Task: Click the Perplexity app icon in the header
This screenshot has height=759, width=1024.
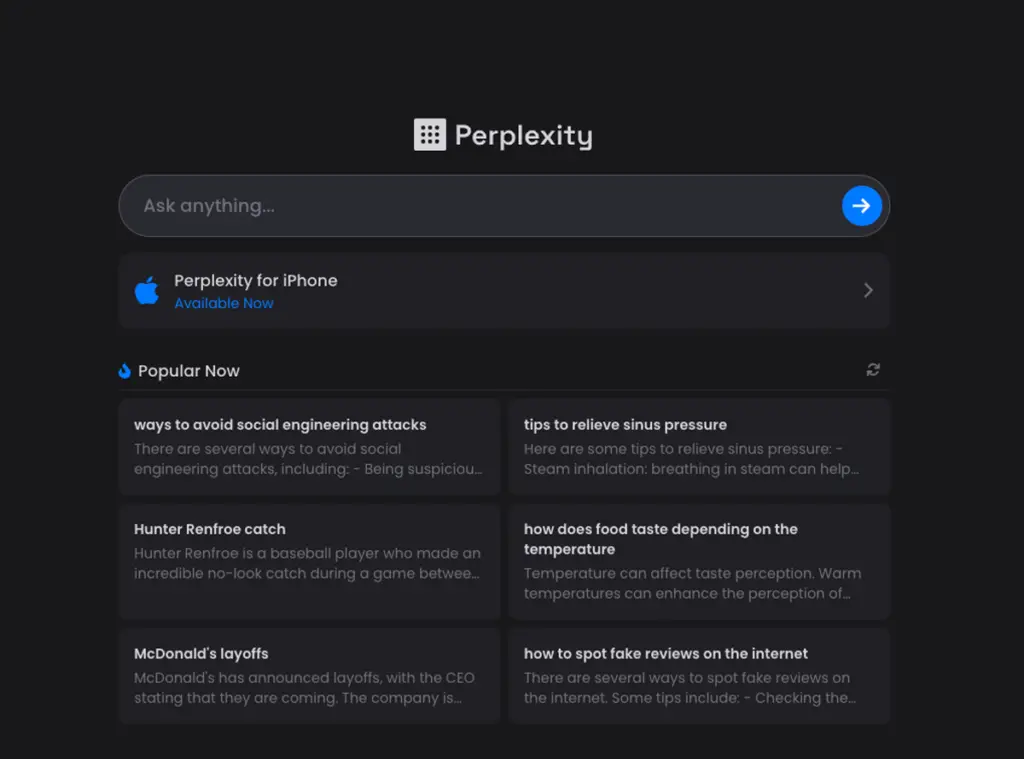Action: pyautogui.click(x=429, y=134)
